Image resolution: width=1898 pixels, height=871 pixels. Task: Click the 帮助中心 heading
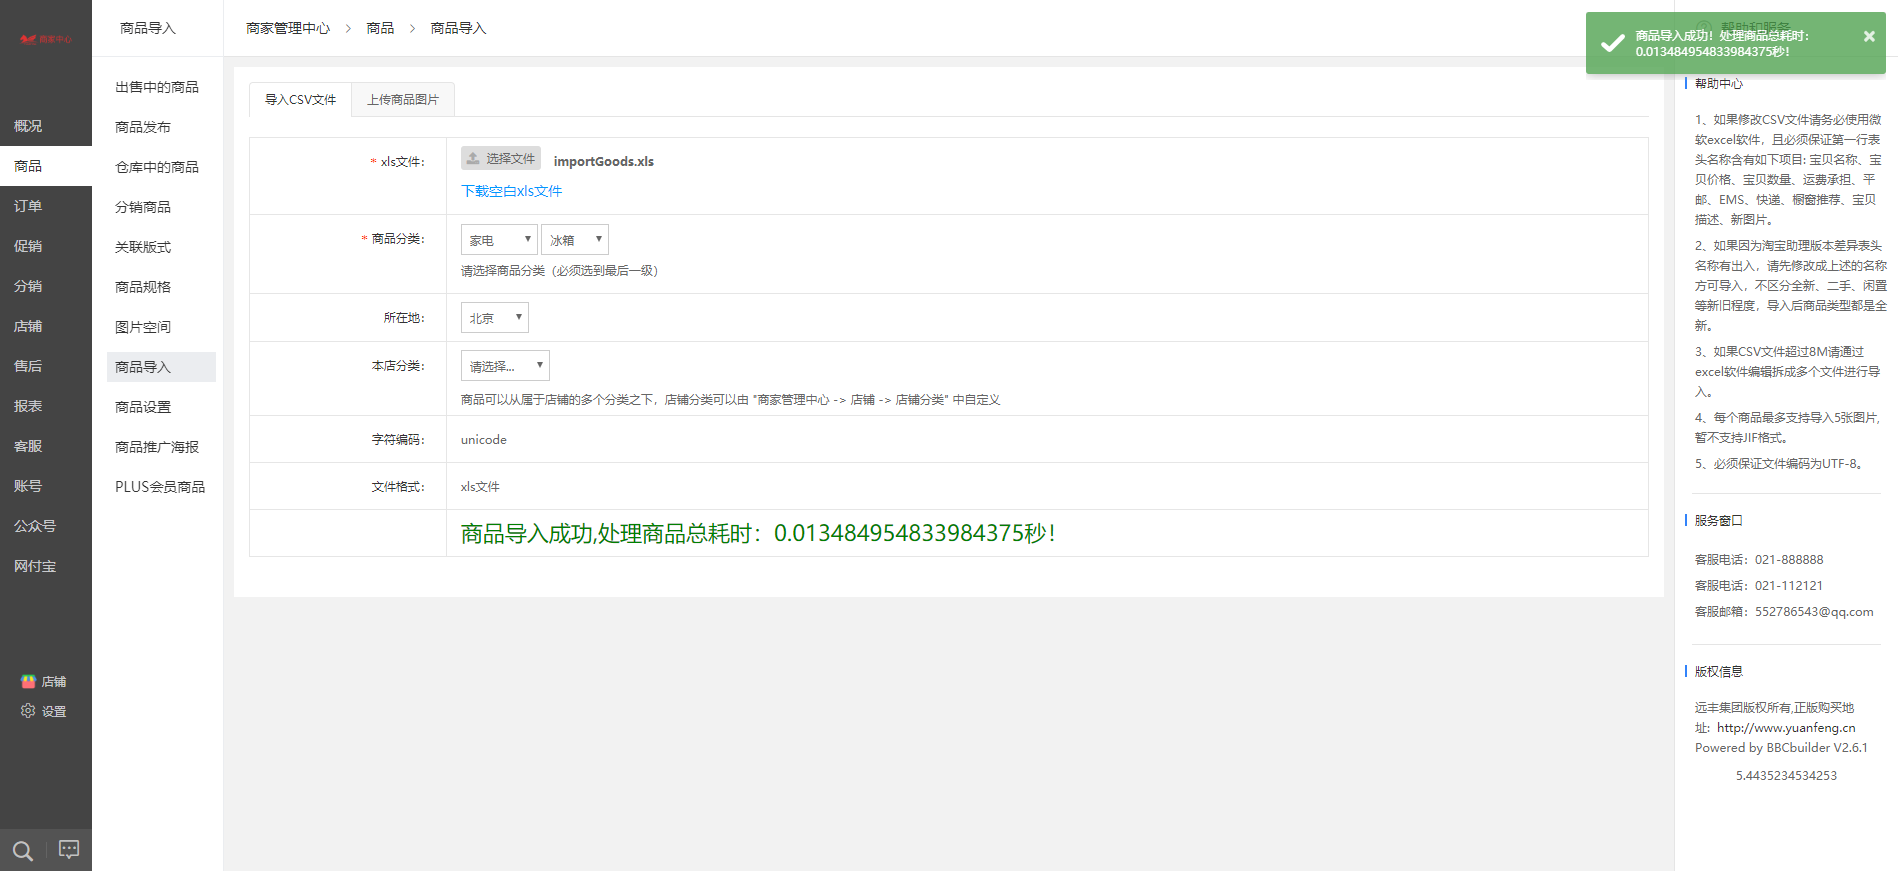1718,84
